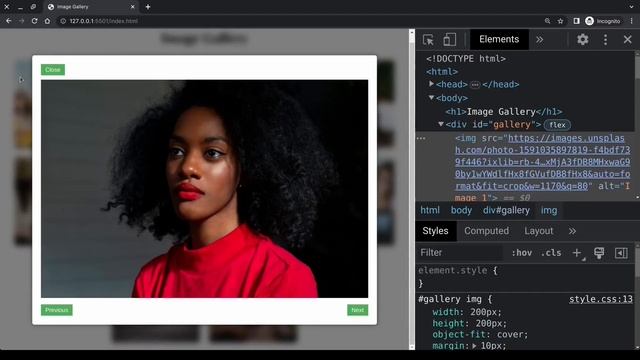
Task: Click the browser back arrow
Action: pos(9,21)
